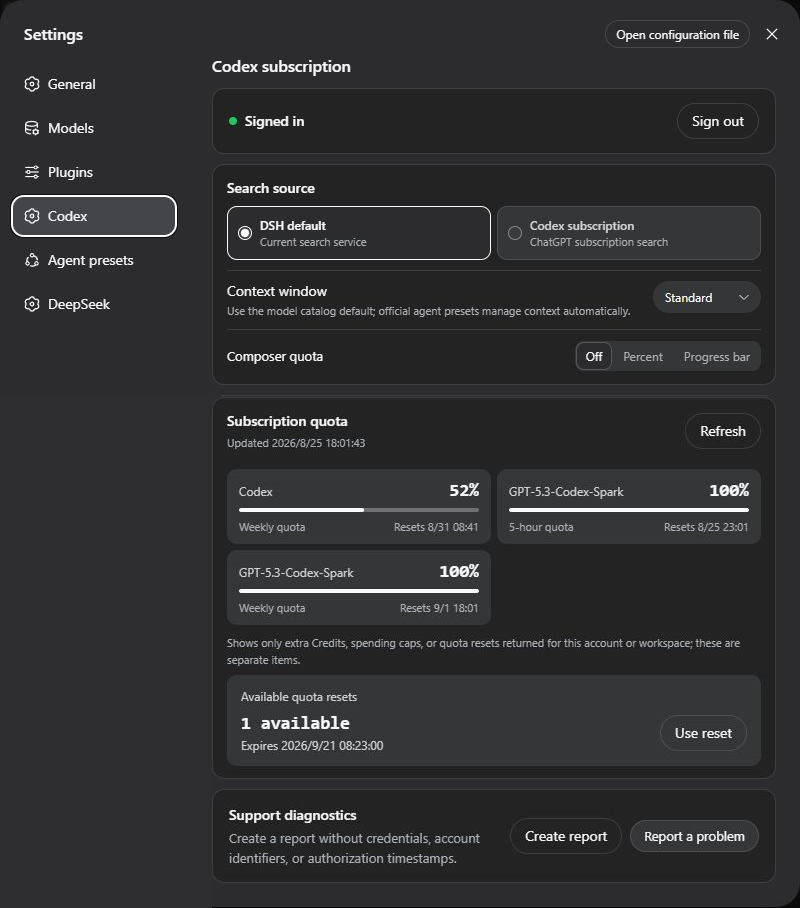Select the DSH default search source

[x=359, y=233]
